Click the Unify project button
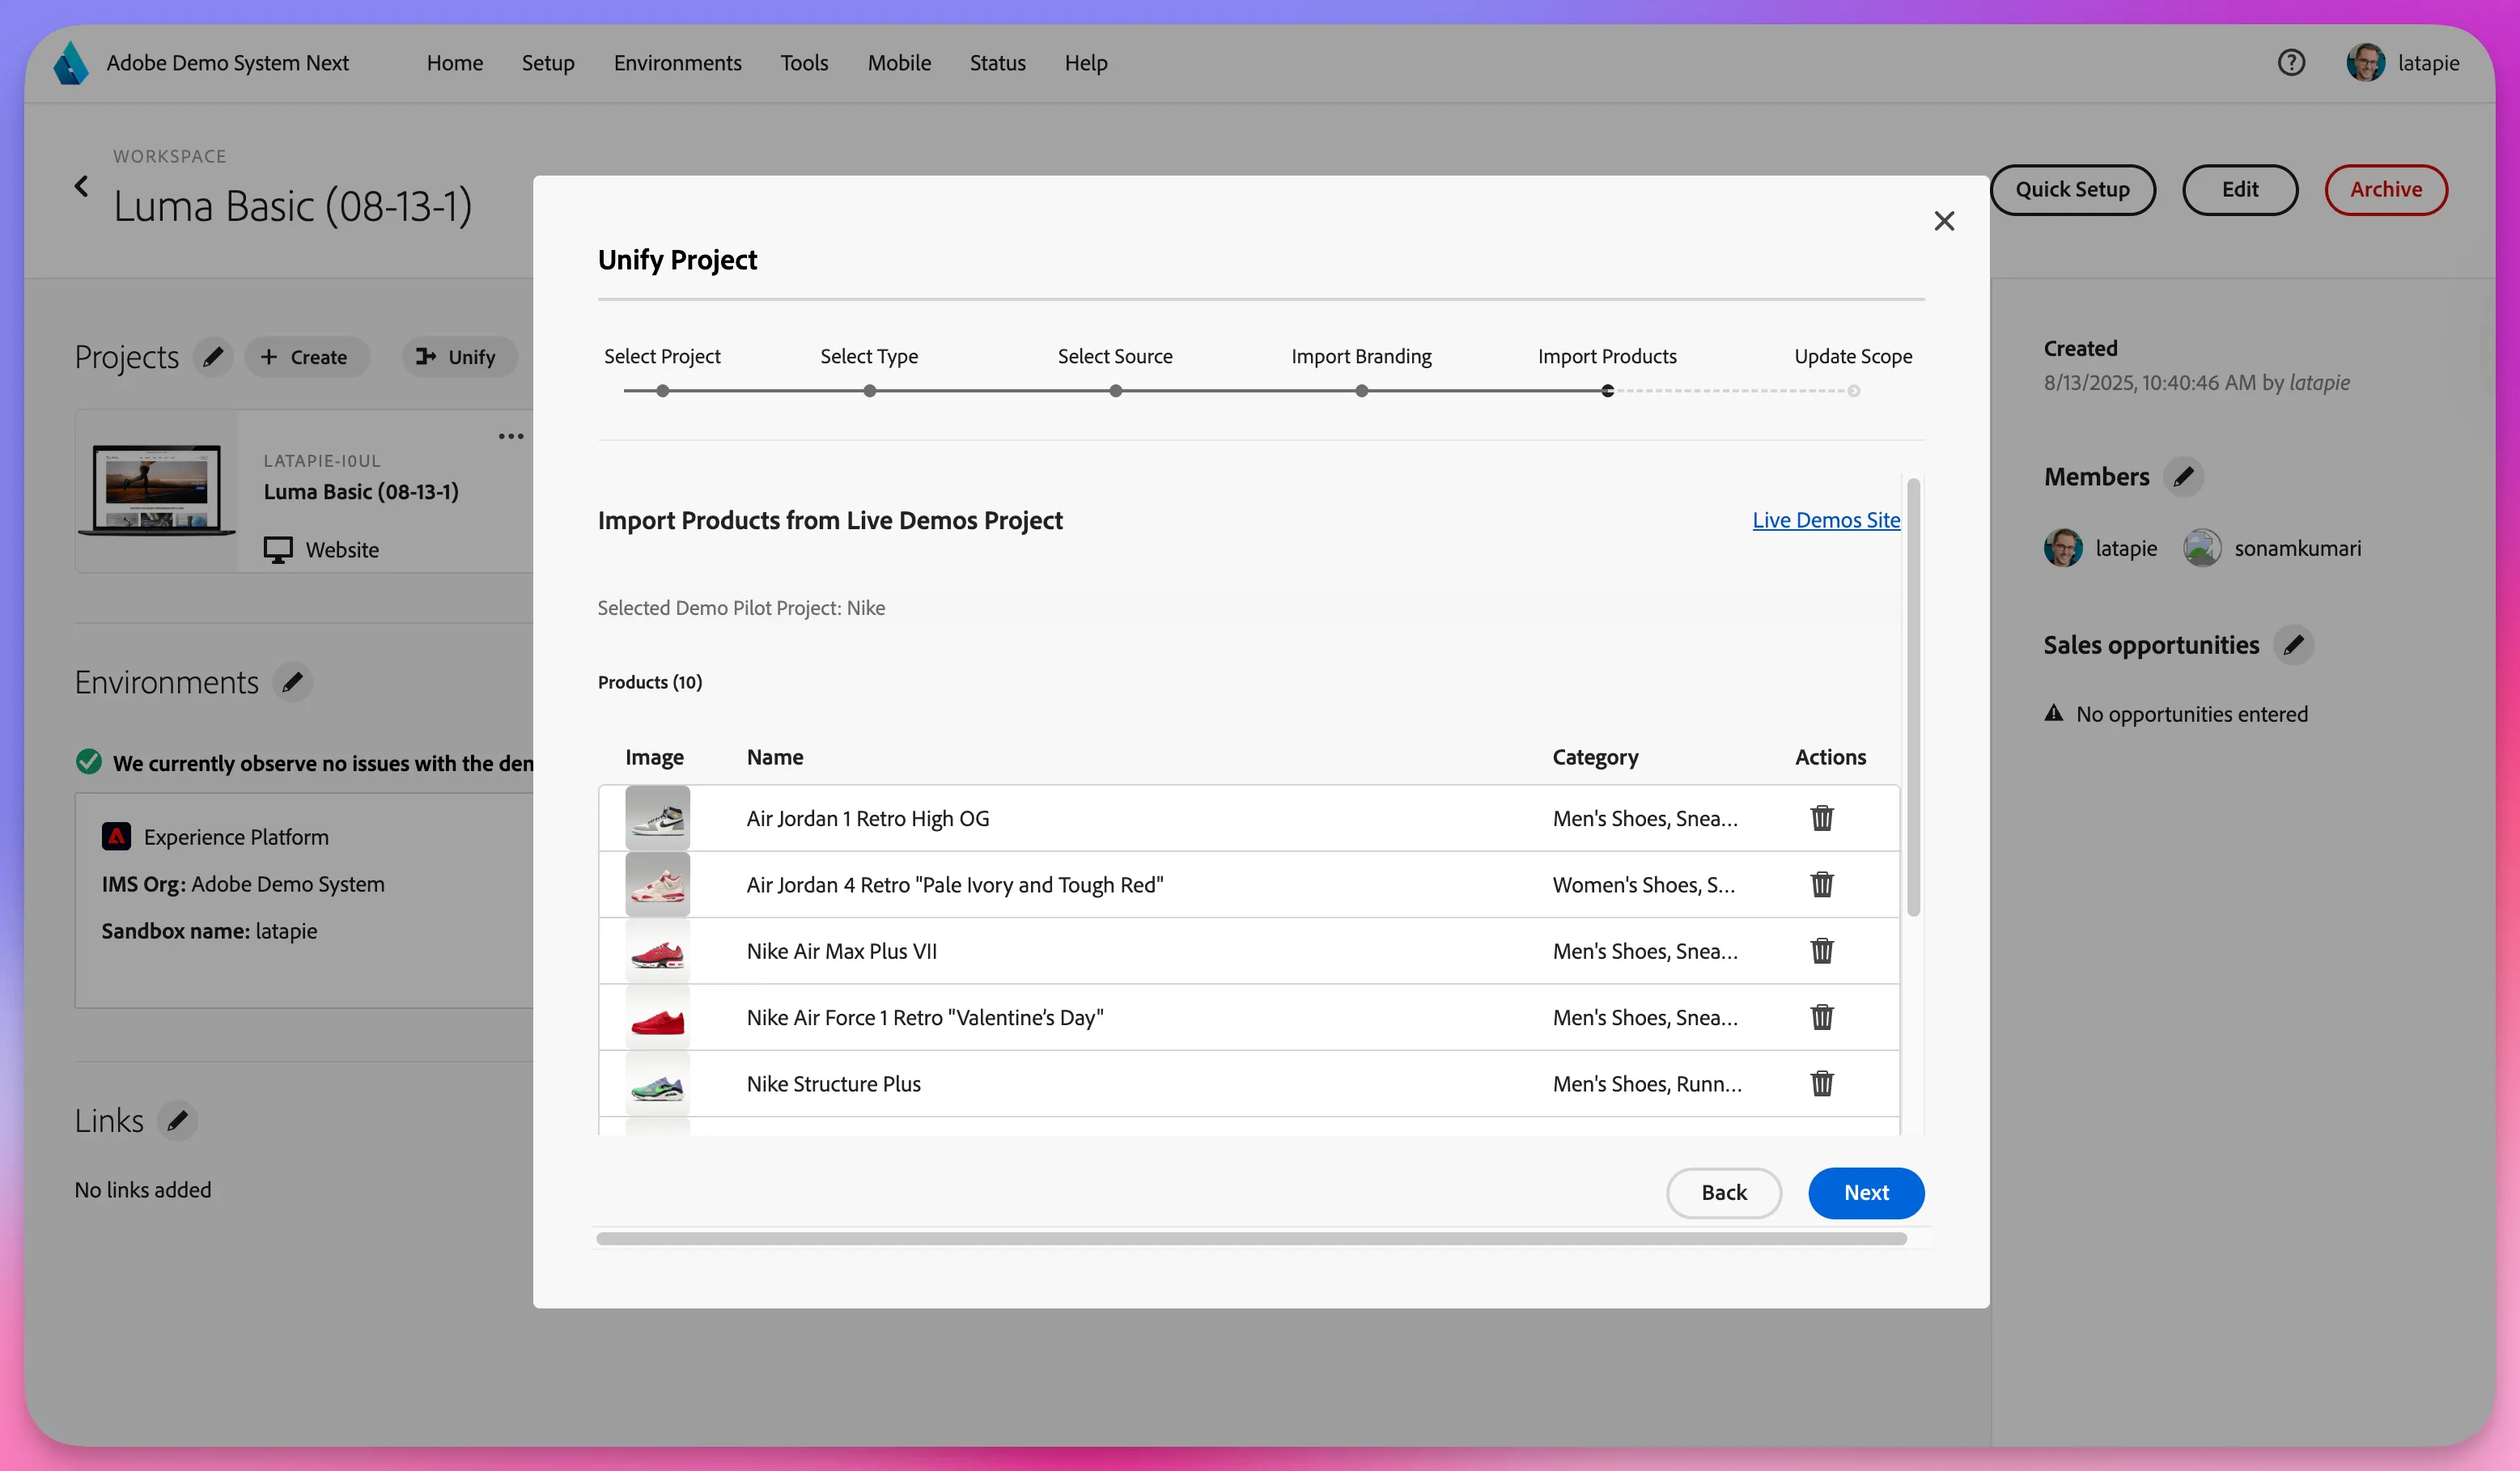 (458, 357)
